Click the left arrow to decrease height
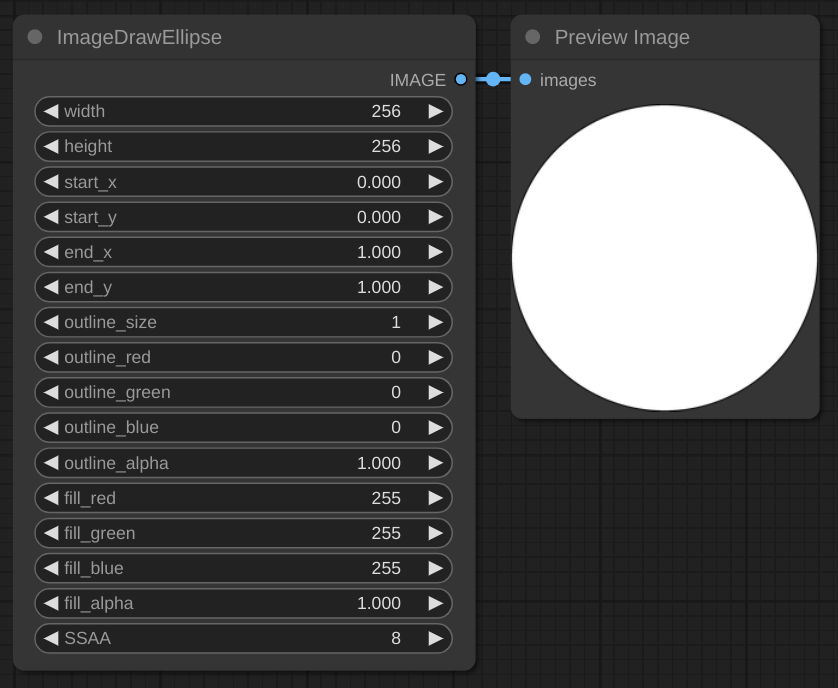Image resolution: width=838 pixels, height=688 pixels. tap(51, 146)
